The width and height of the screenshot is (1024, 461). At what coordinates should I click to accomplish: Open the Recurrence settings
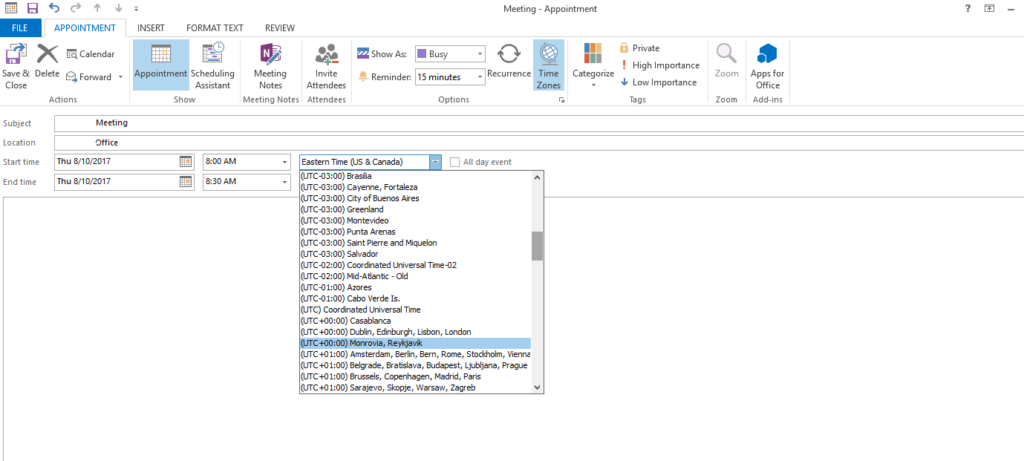pyautogui.click(x=508, y=60)
